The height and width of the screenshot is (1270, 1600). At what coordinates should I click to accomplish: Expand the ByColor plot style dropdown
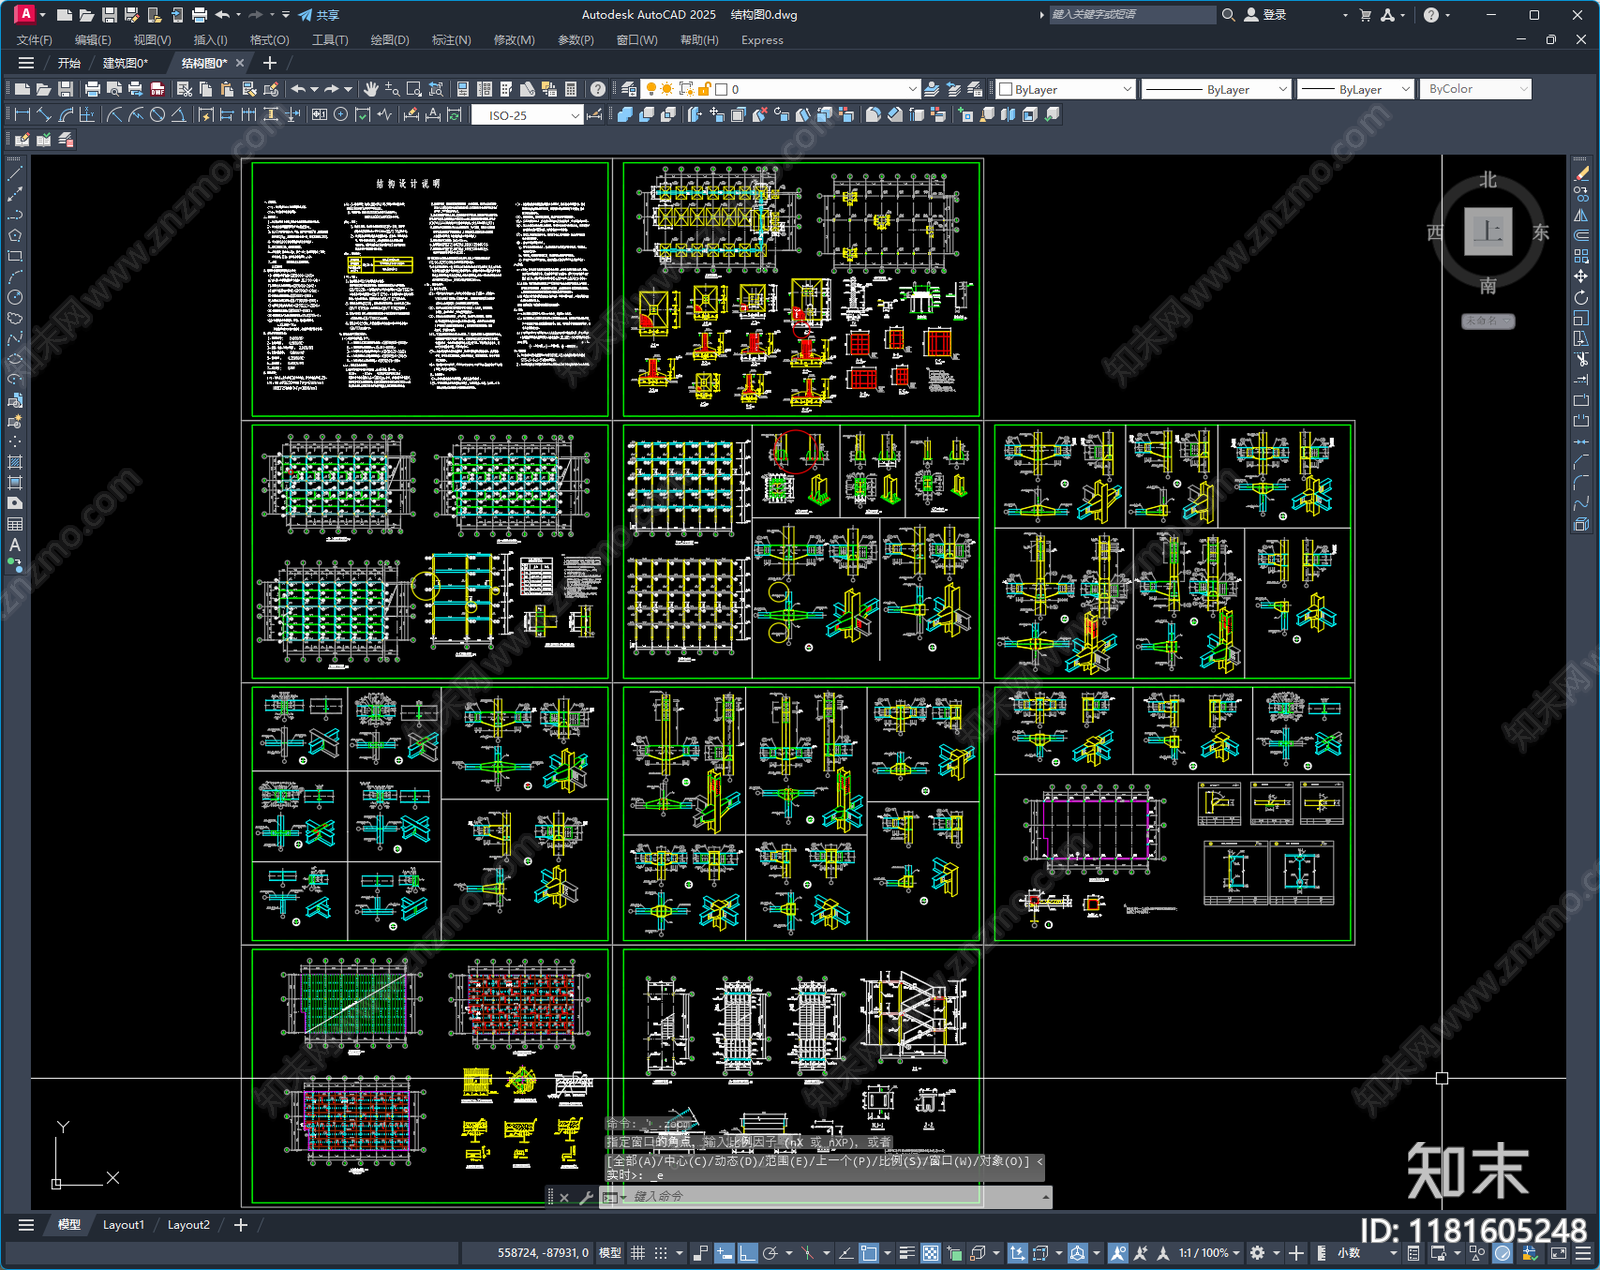pyautogui.click(x=1523, y=89)
